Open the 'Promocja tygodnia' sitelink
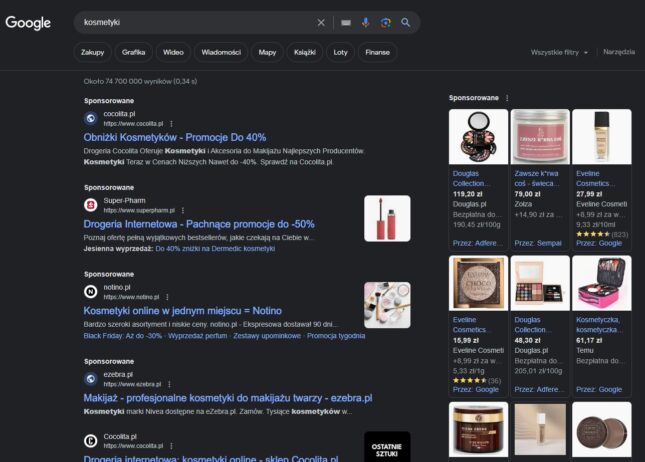The height and width of the screenshot is (462, 645). click(336, 336)
